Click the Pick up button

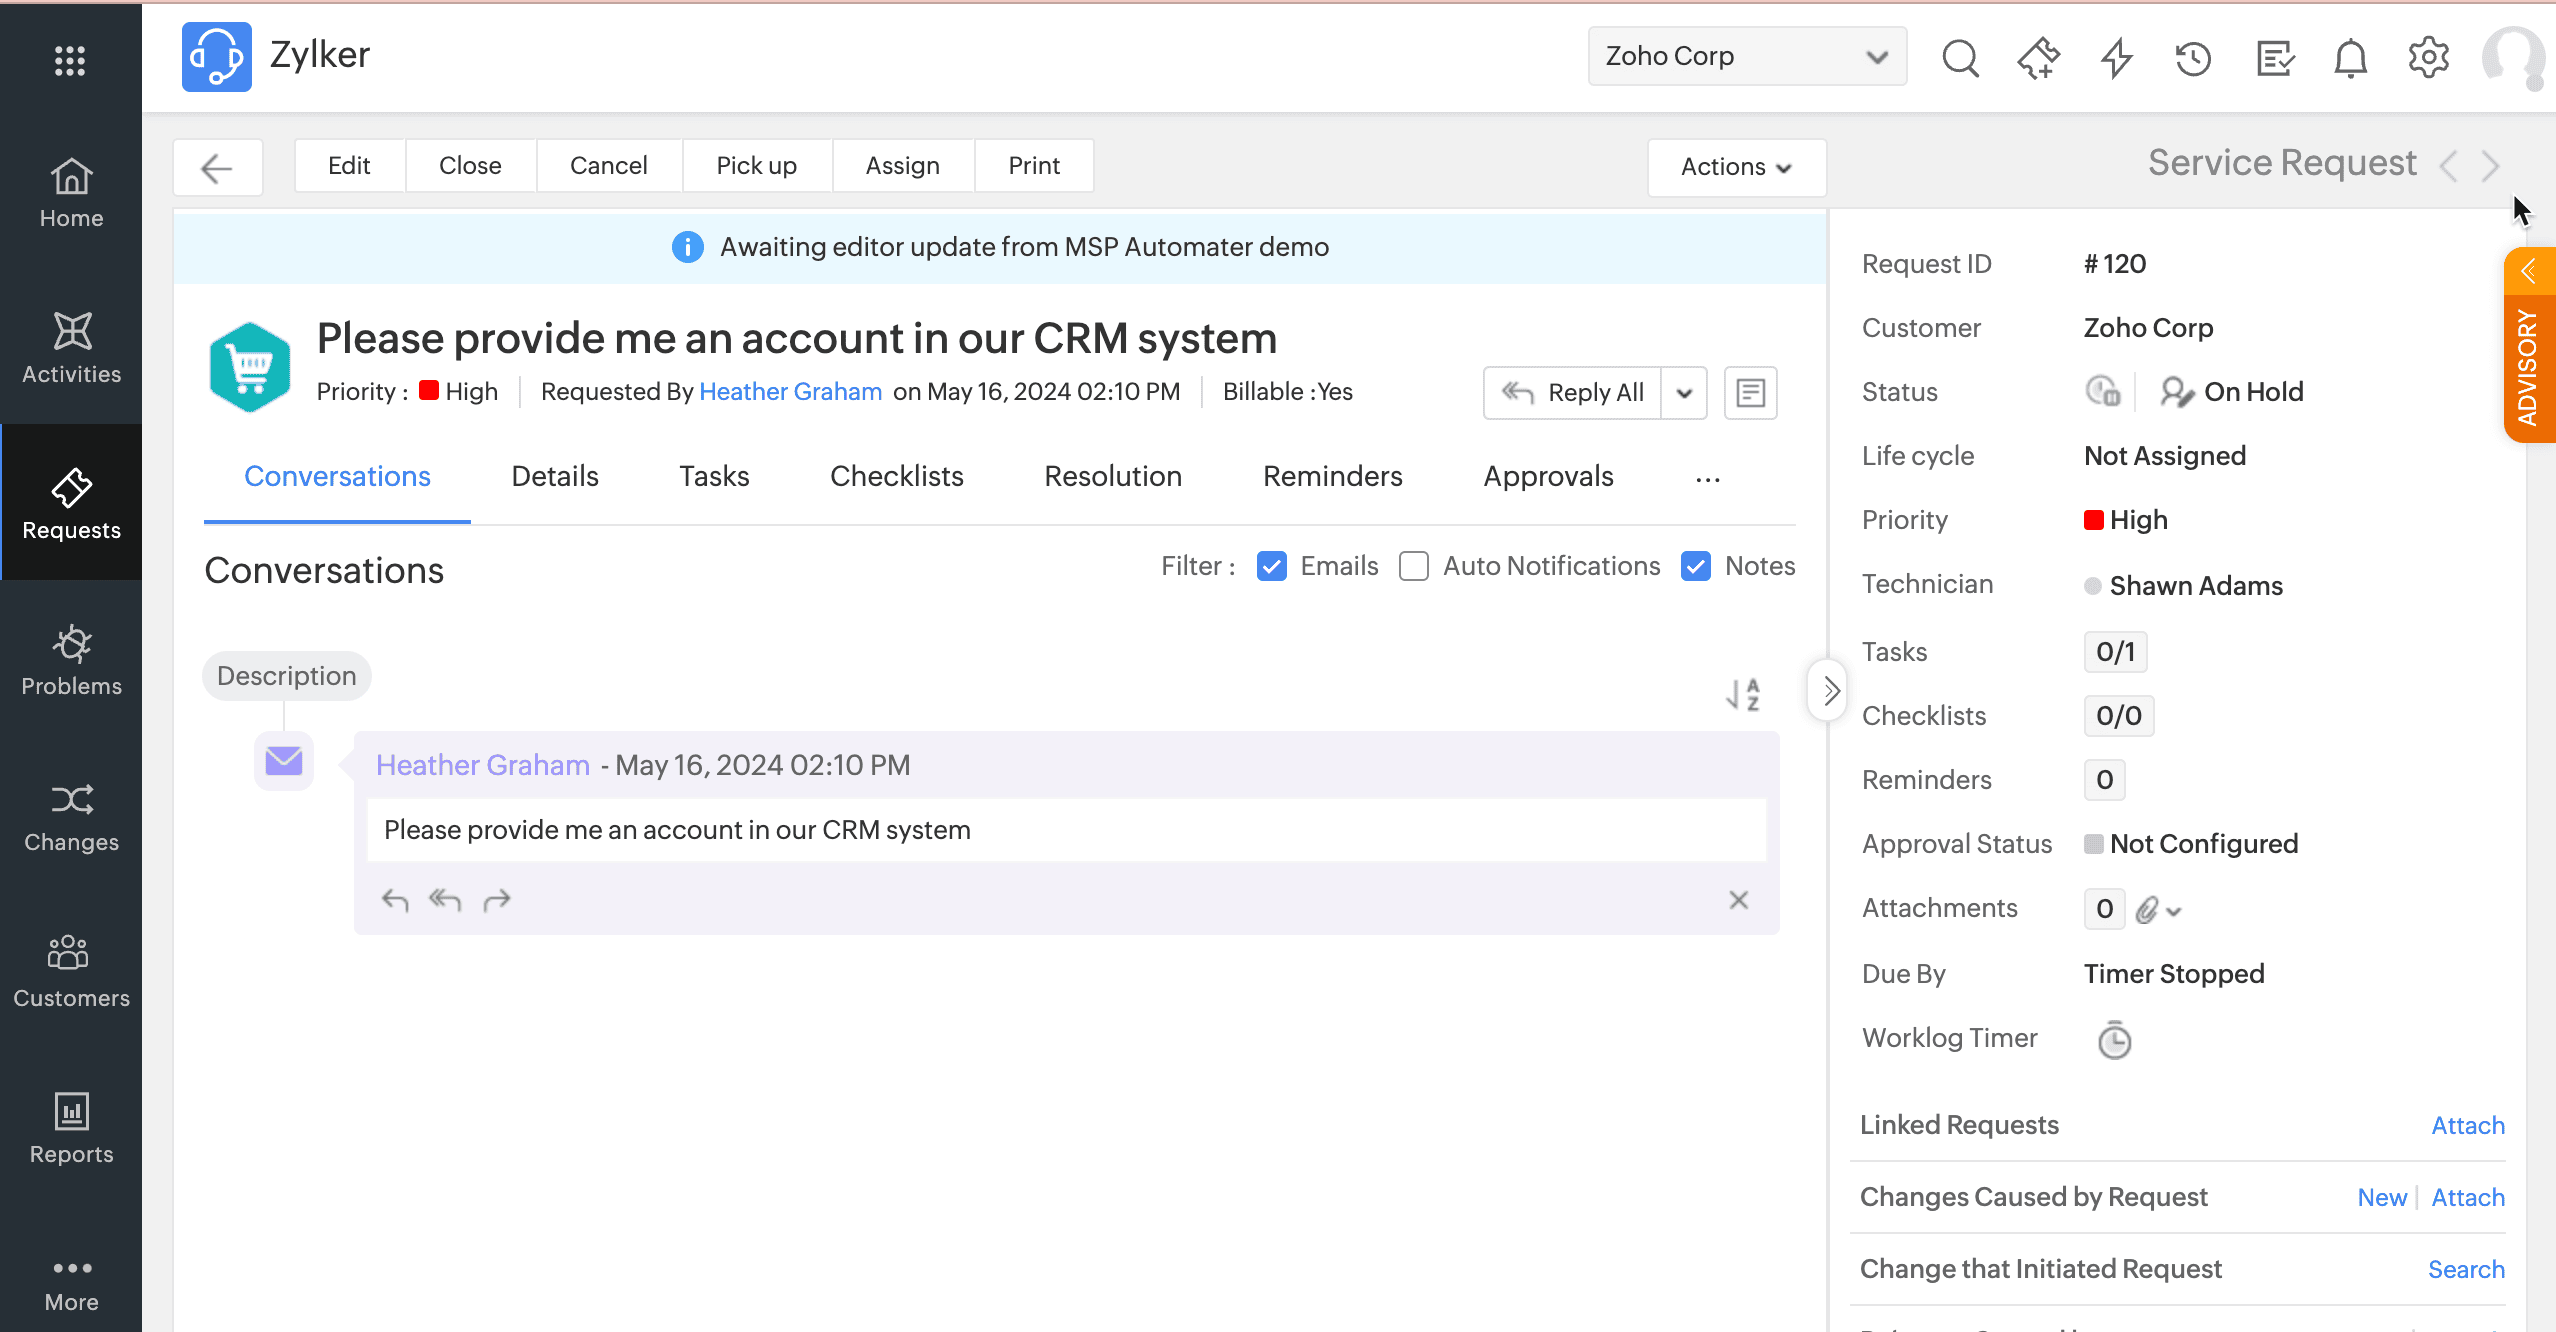(756, 166)
